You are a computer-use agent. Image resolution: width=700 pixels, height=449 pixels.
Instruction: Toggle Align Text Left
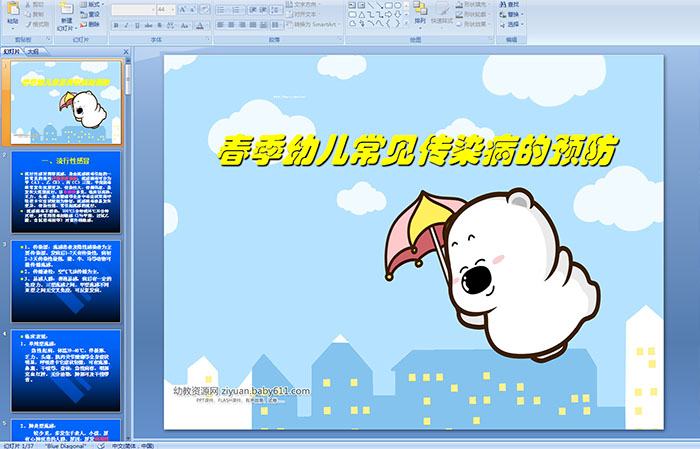221,25
